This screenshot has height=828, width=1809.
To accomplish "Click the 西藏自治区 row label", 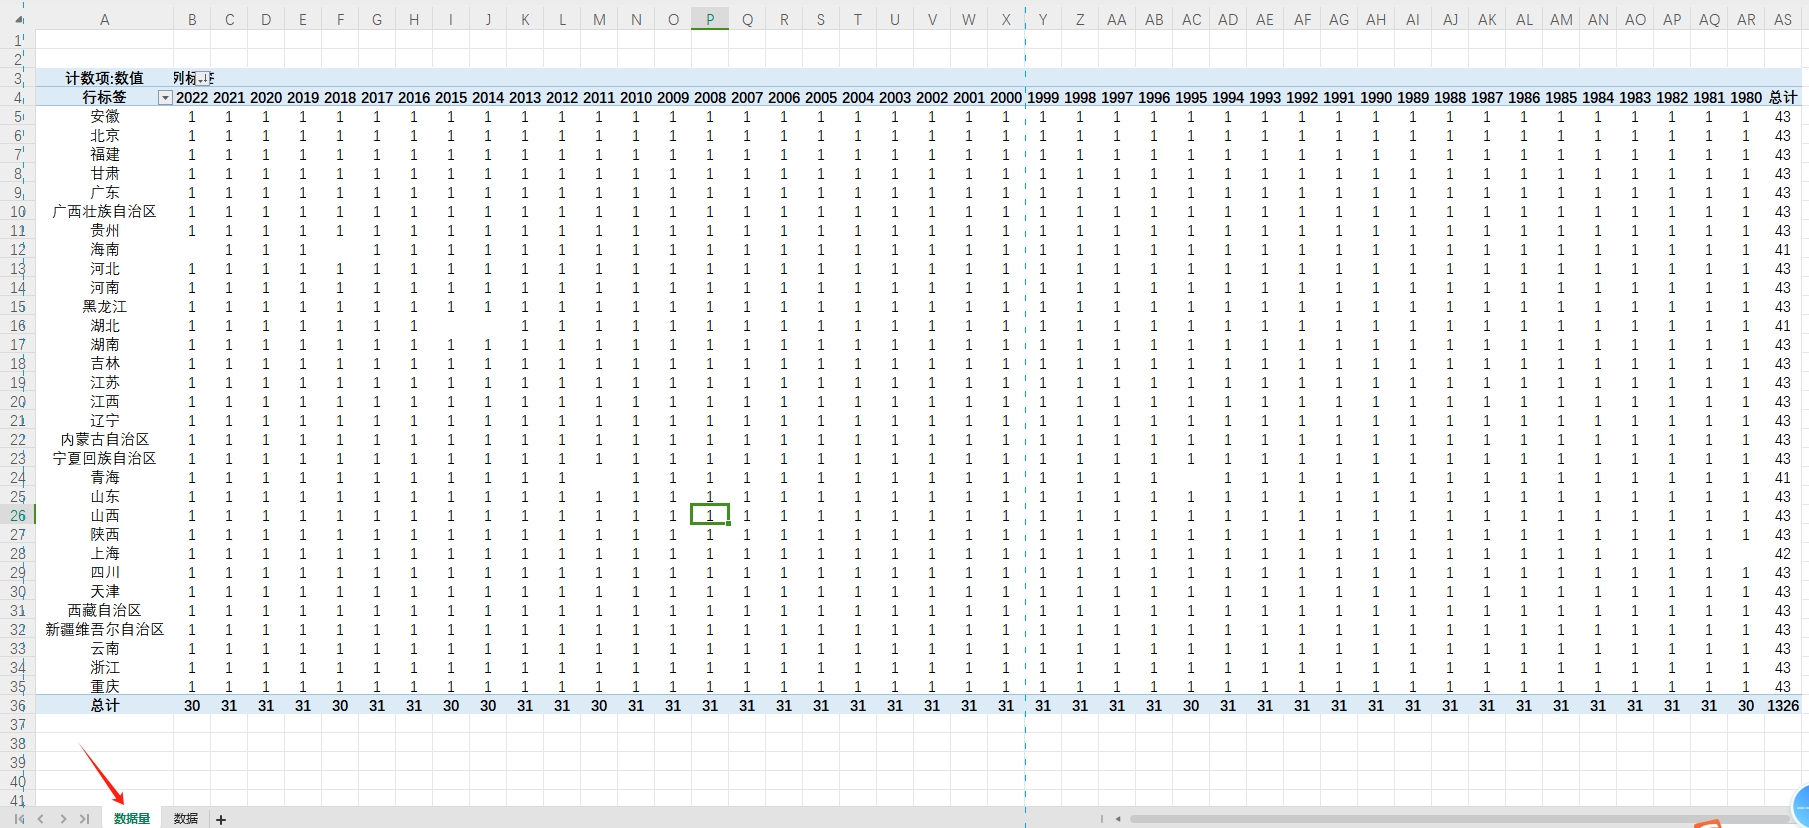I will (x=104, y=610).
